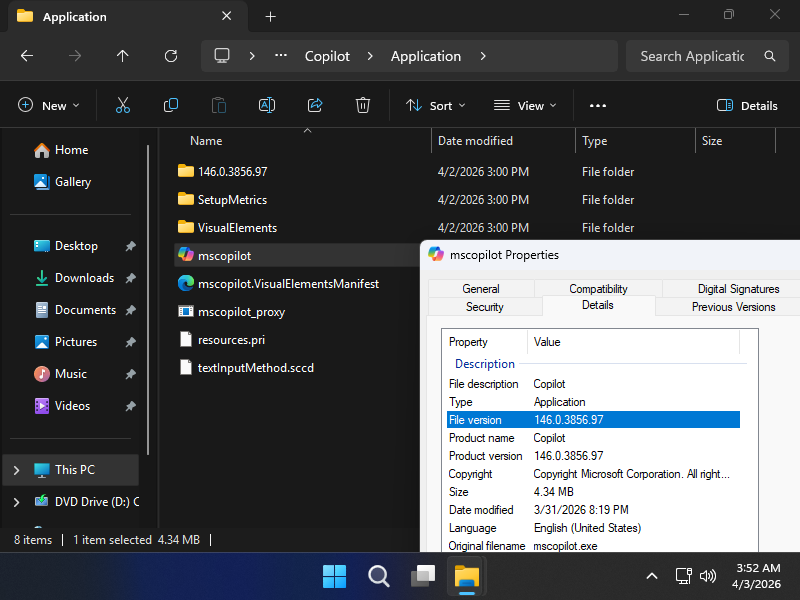Image resolution: width=800 pixels, height=600 pixels.
Task: Go up one folder level arrow
Action: tap(122, 56)
